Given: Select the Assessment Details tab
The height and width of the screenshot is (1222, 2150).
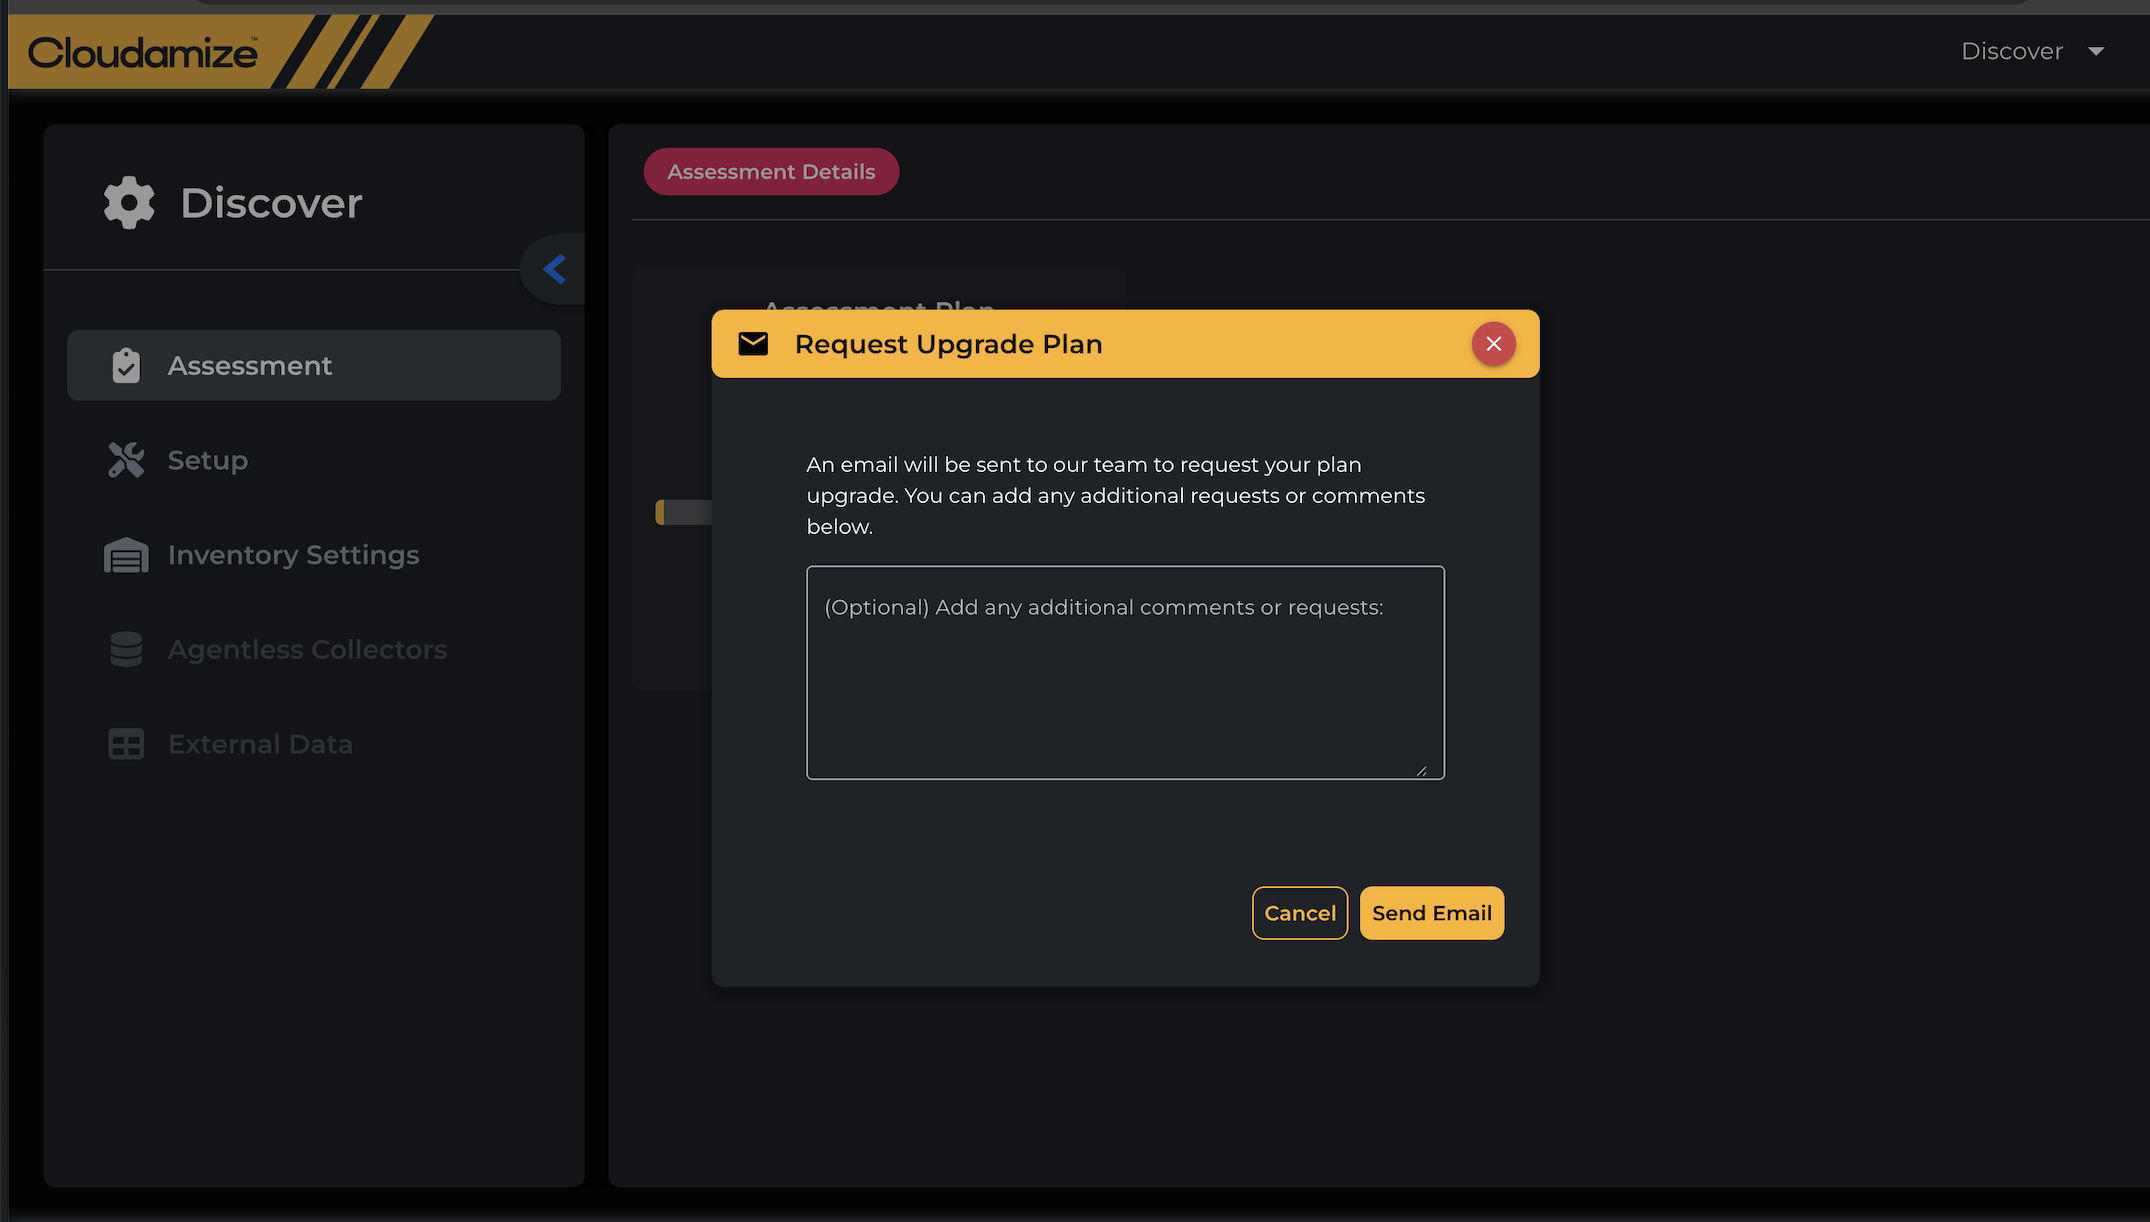Looking at the screenshot, I should point(771,172).
